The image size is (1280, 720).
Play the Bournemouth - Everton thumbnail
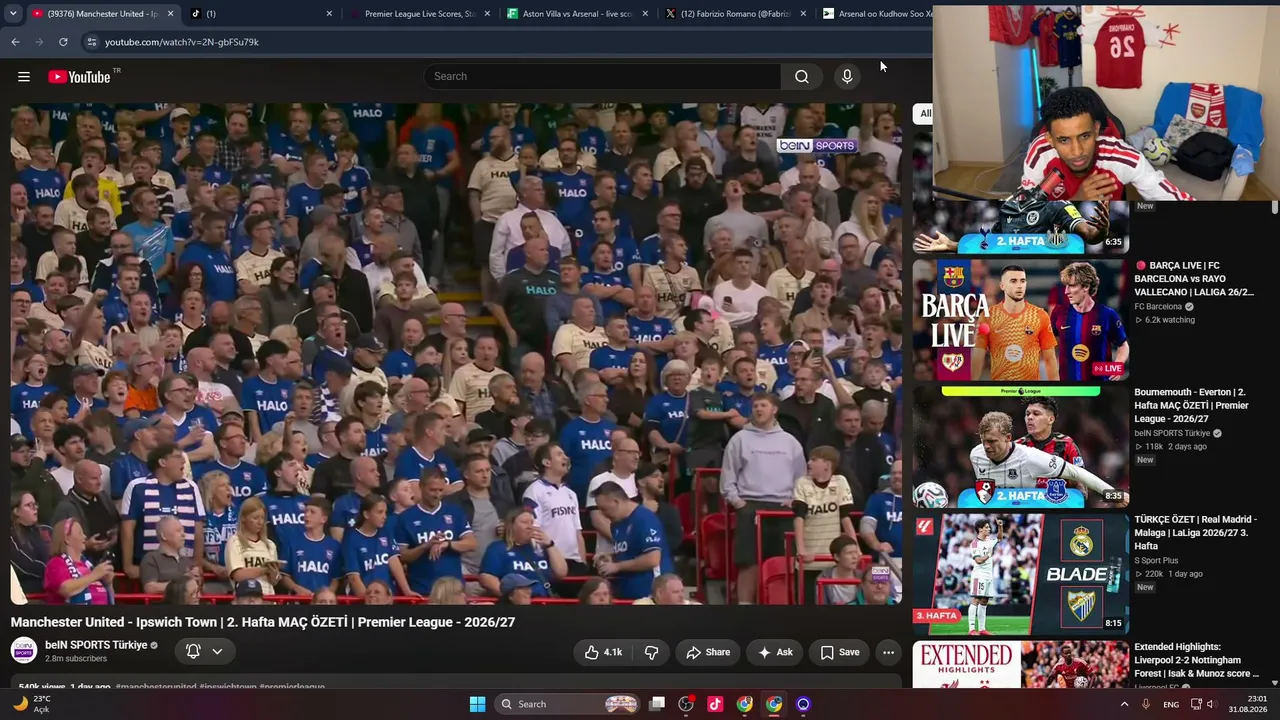click(x=1020, y=447)
